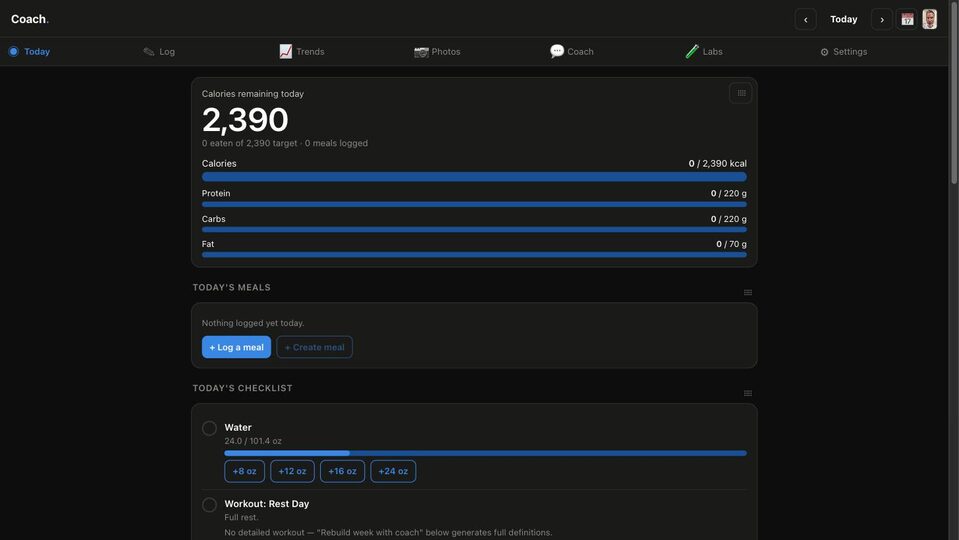Click the Settings gear icon

point(824,52)
